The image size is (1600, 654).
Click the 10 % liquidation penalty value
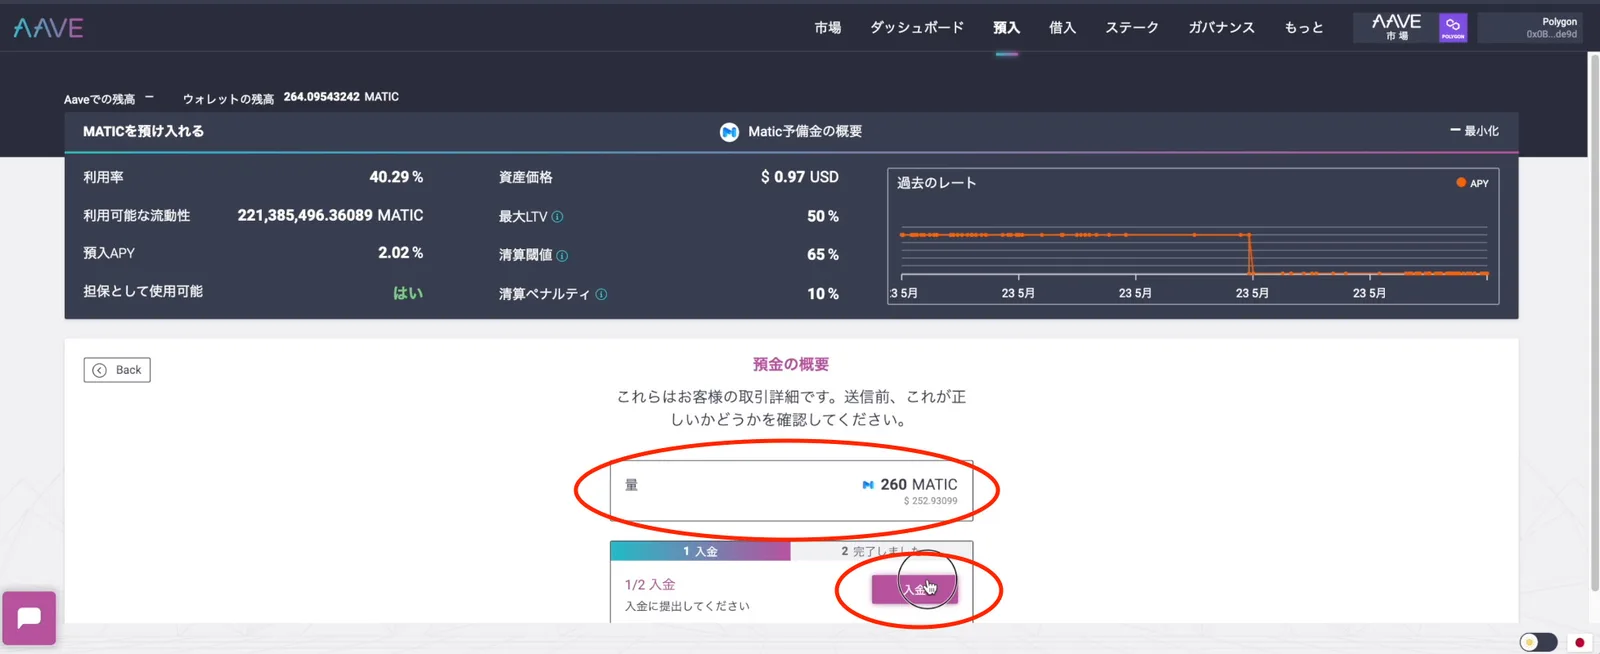[823, 294]
